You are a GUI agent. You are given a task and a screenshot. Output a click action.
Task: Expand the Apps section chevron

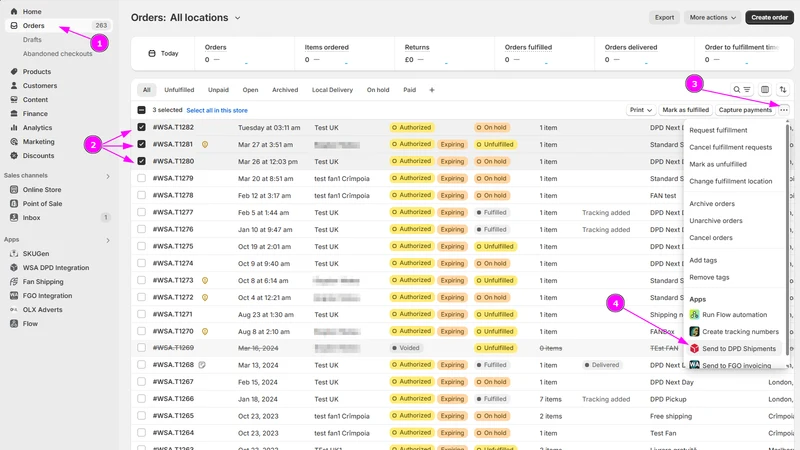108,240
